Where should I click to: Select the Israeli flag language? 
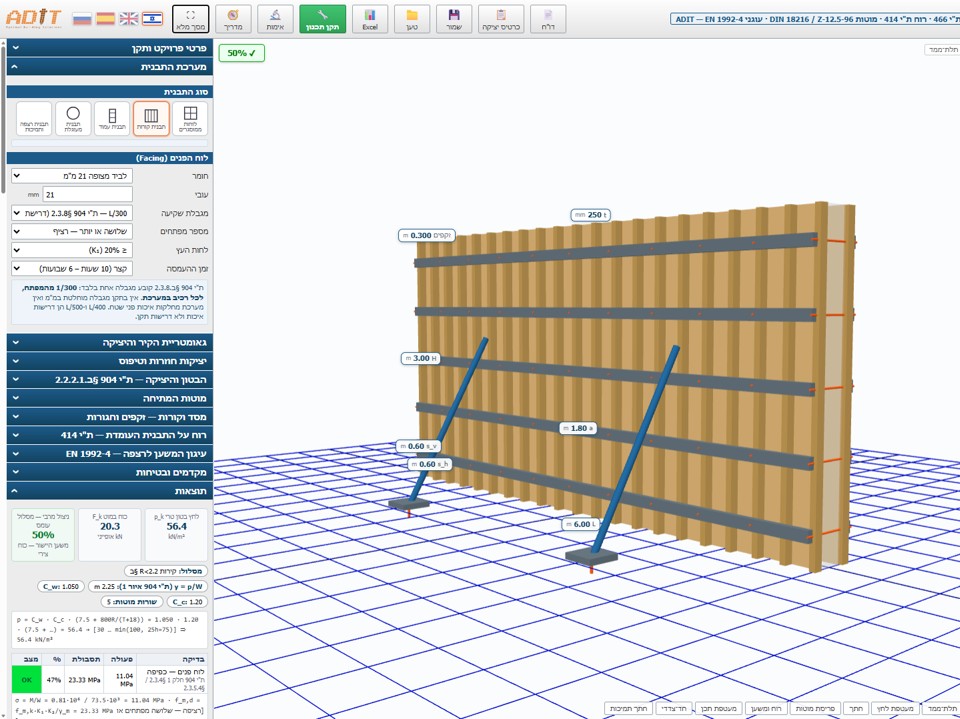point(152,19)
